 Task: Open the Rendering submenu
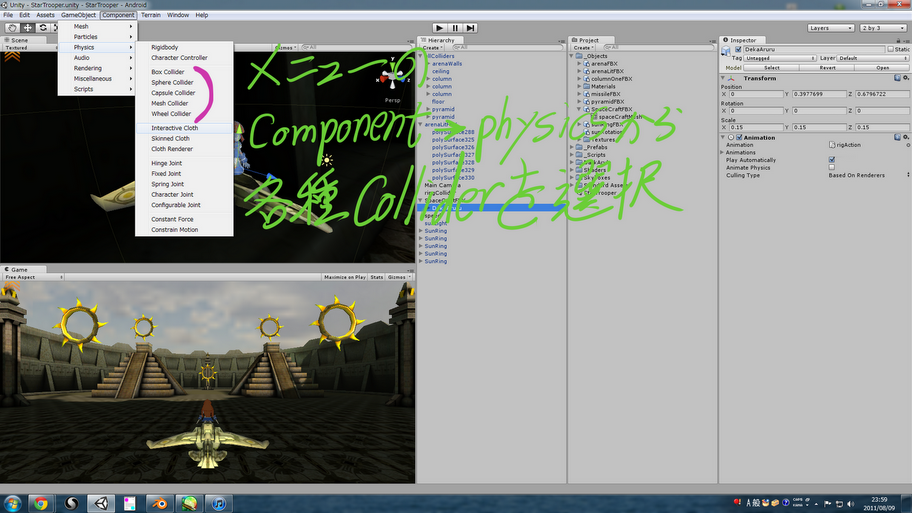(x=96, y=68)
